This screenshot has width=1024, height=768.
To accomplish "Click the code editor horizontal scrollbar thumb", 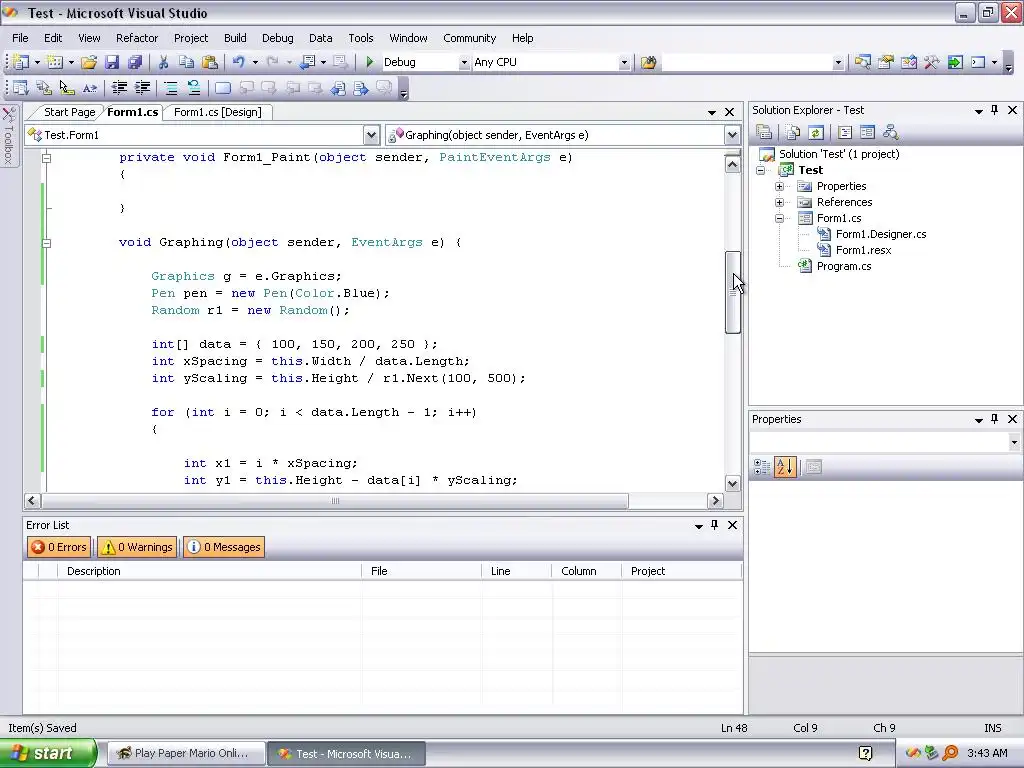I will tap(335, 501).
